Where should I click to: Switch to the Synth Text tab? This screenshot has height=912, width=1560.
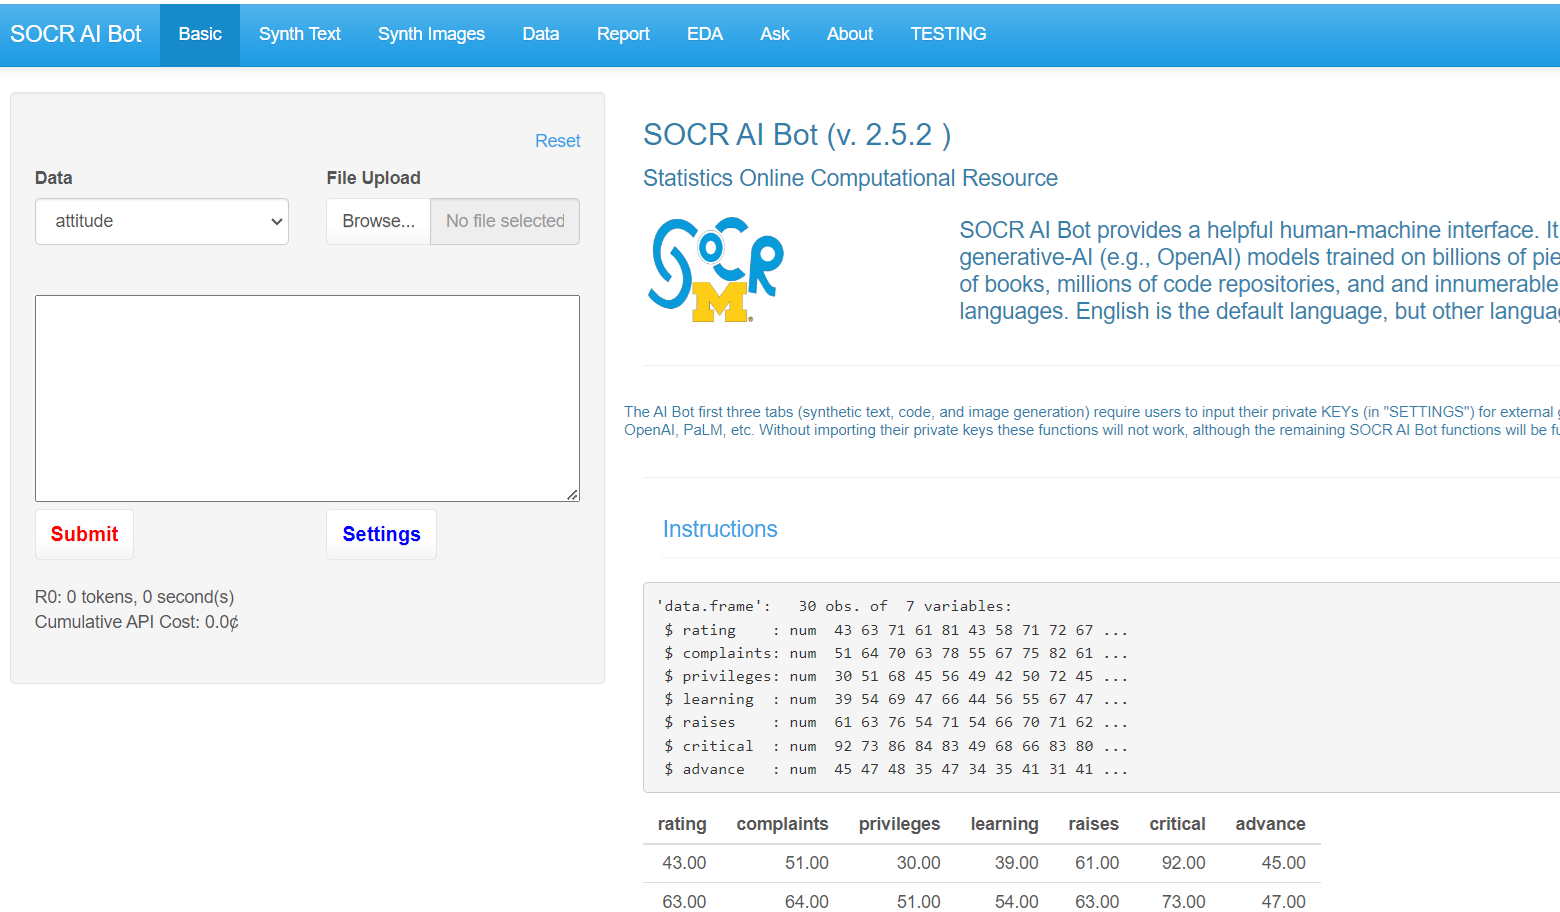pos(299,33)
